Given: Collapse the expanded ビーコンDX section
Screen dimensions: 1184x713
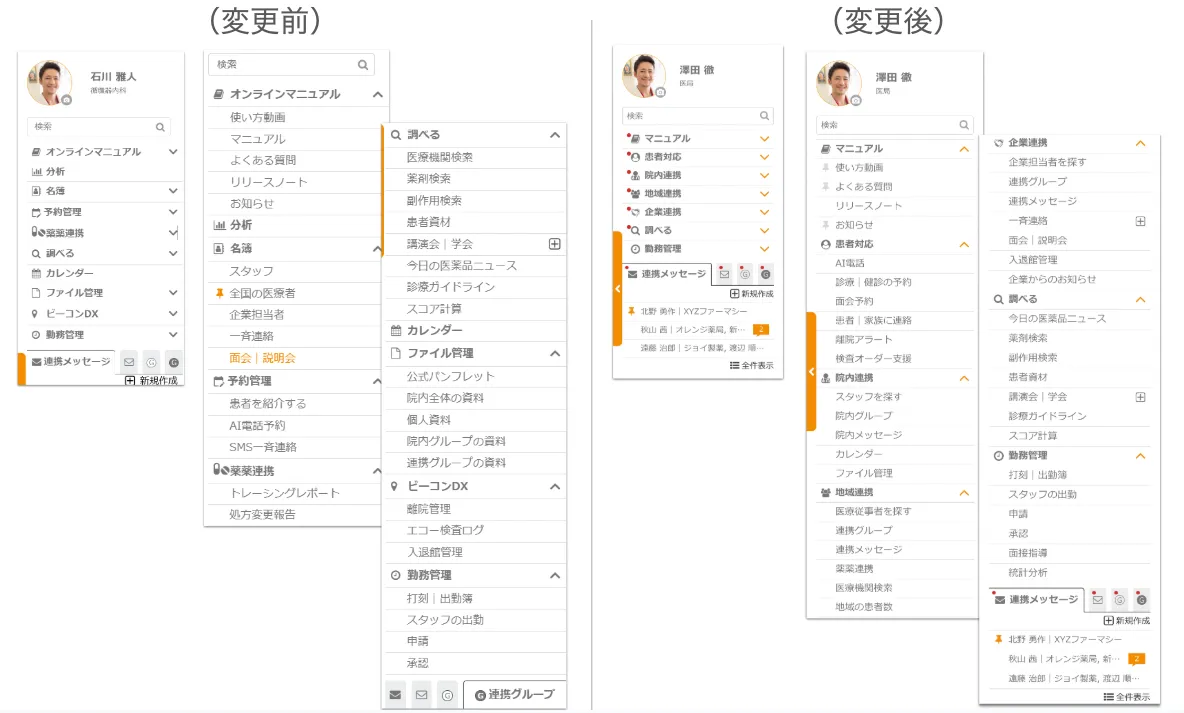Looking at the screenshot, I should pyautogui.click(x=555, y=487).
